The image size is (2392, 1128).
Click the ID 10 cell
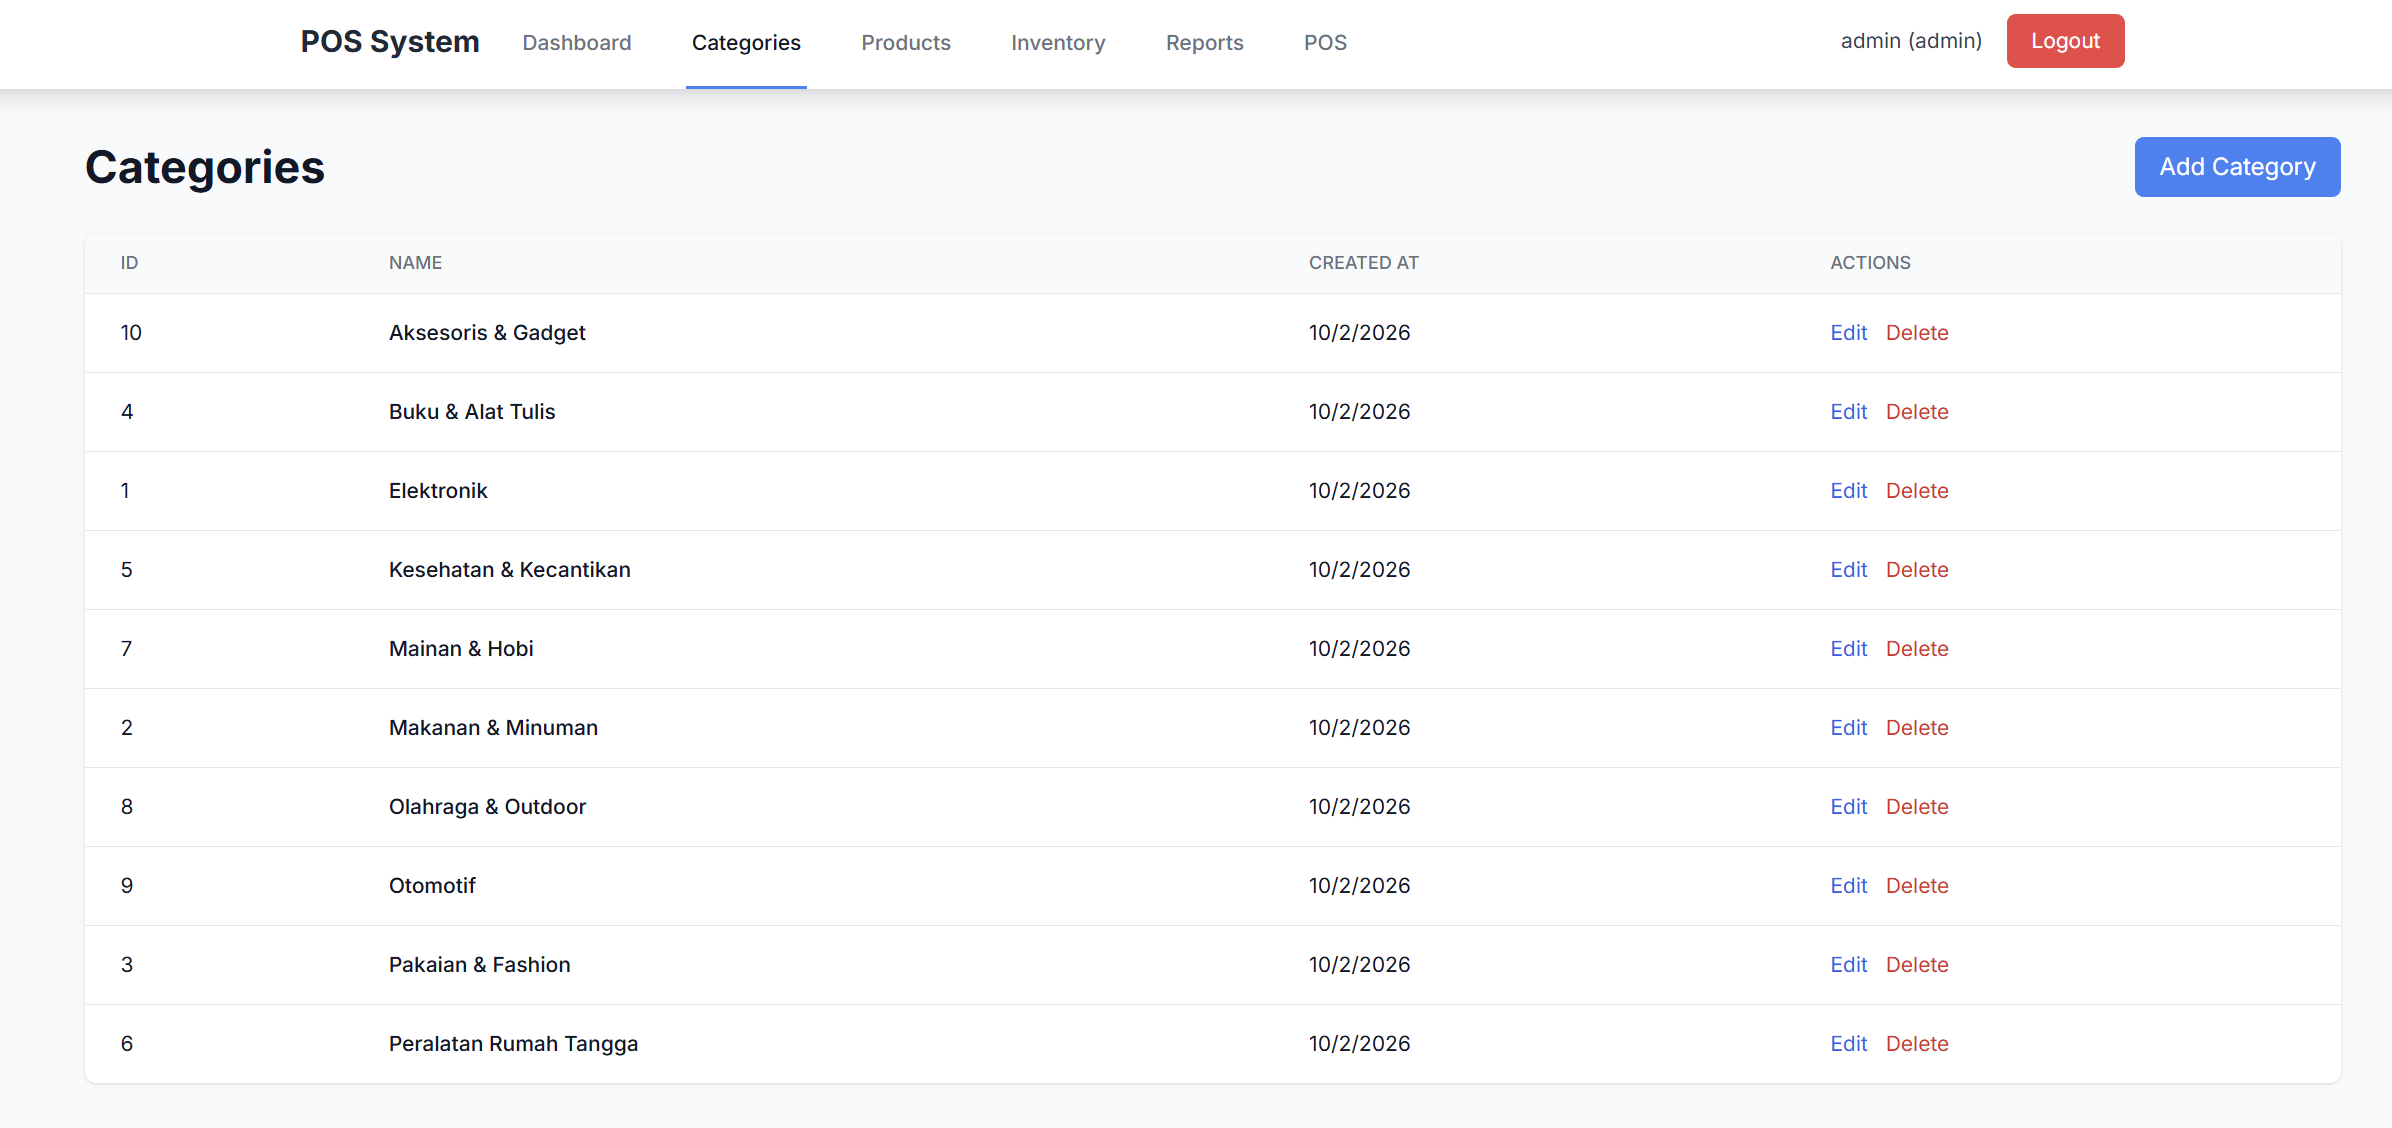pyautogui.click(x=131, y=333)
